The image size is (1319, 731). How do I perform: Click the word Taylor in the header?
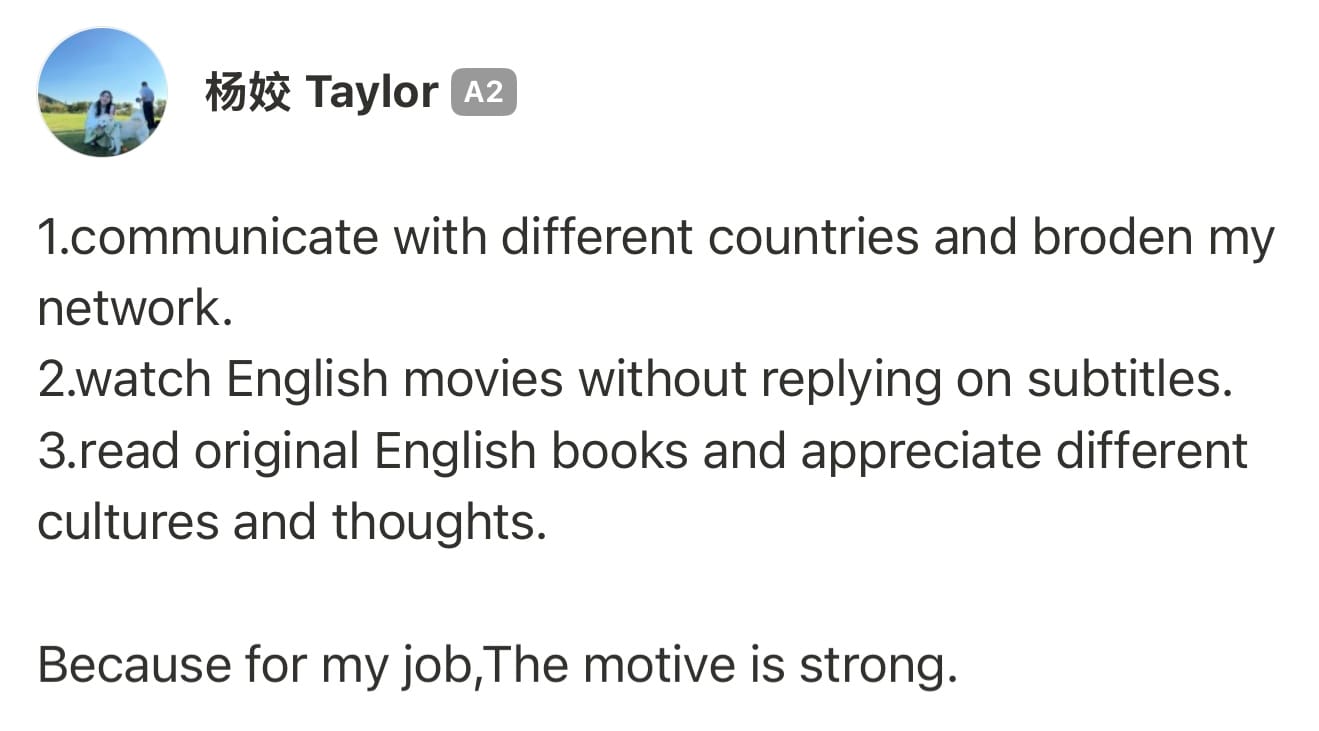[x=372, y=94]
